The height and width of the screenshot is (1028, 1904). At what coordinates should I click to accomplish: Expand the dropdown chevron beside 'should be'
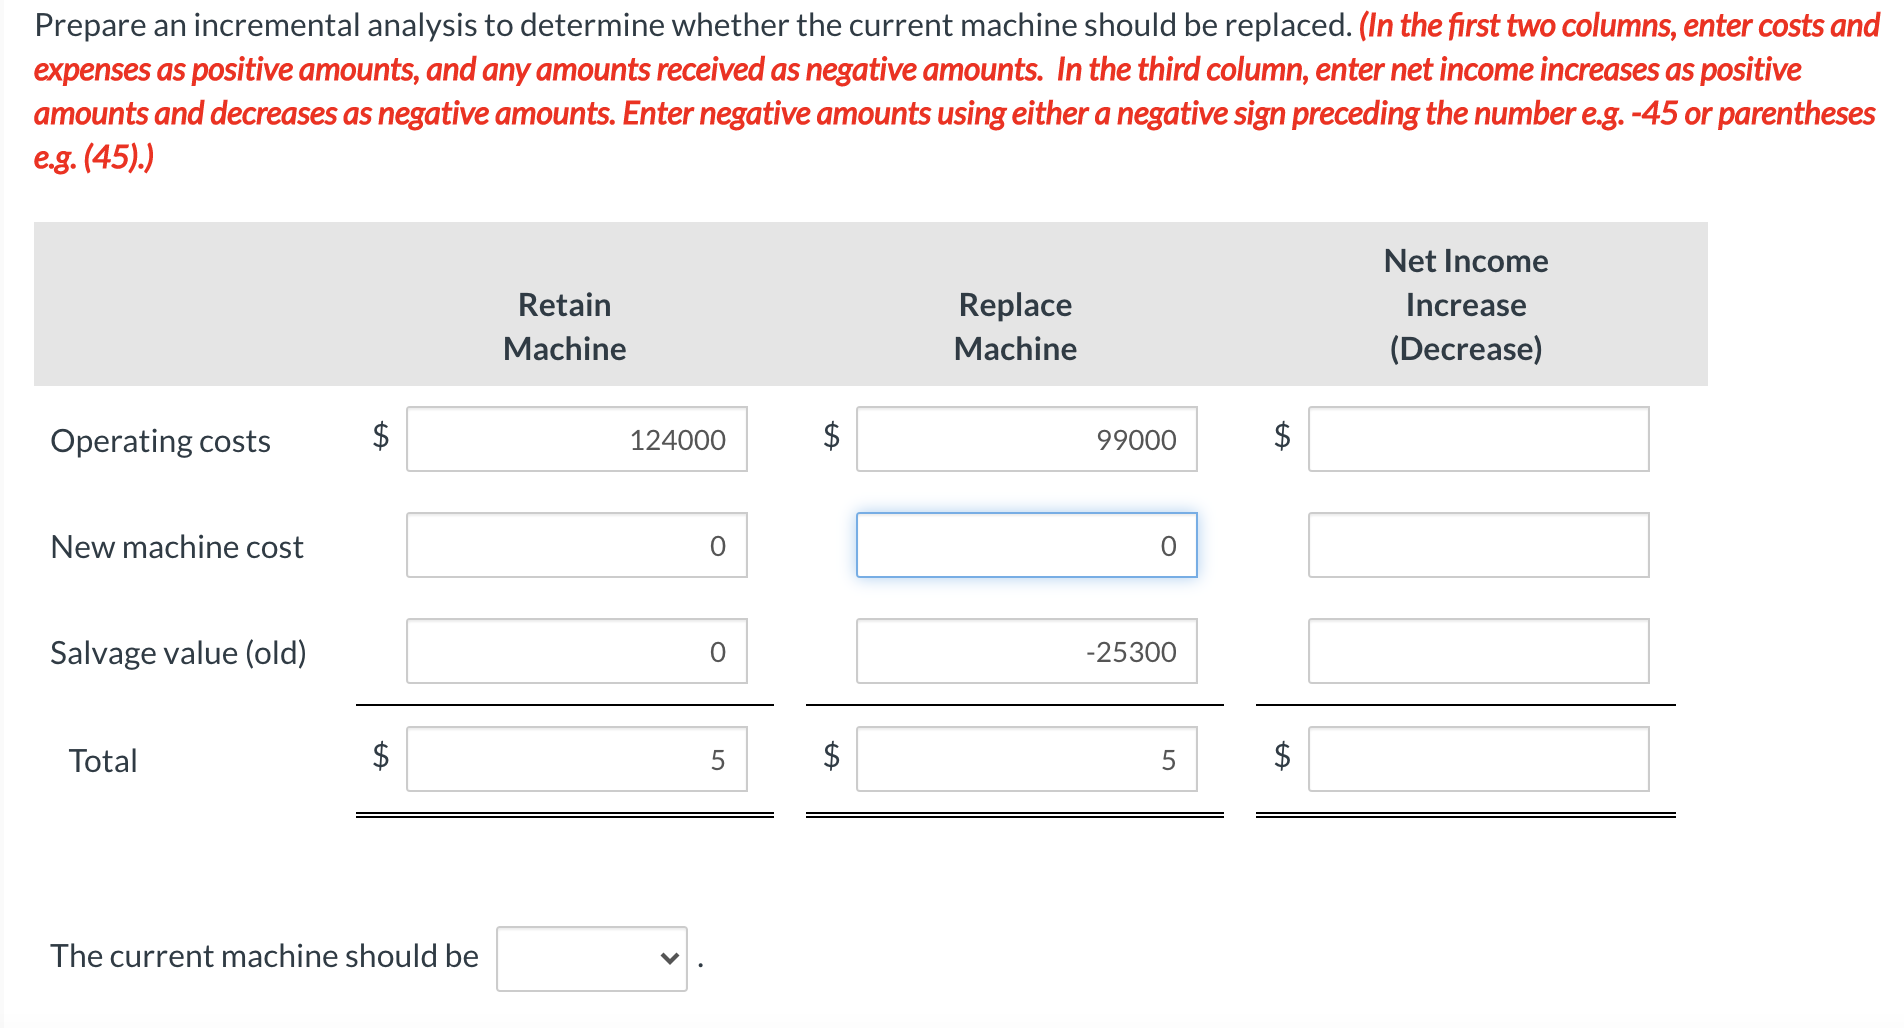pos(668,956)
